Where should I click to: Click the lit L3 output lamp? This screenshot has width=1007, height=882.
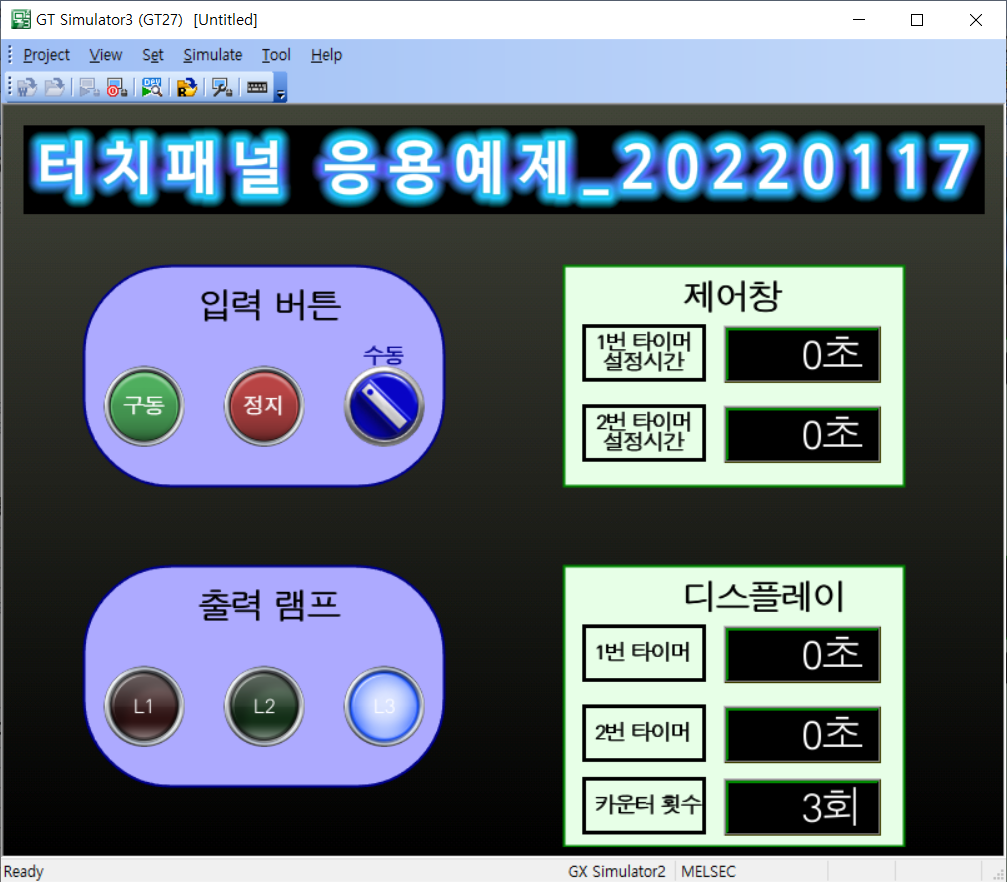click(x=384, y=706)
